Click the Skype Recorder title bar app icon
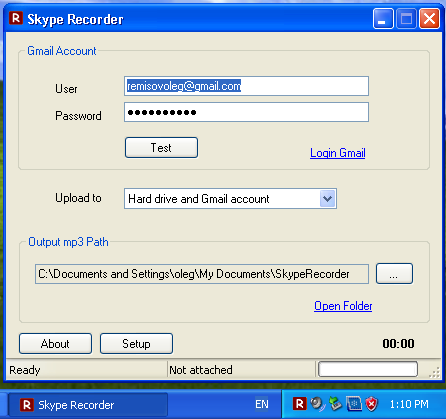This screenshot has height=419, width=446. tap(16, 18)
